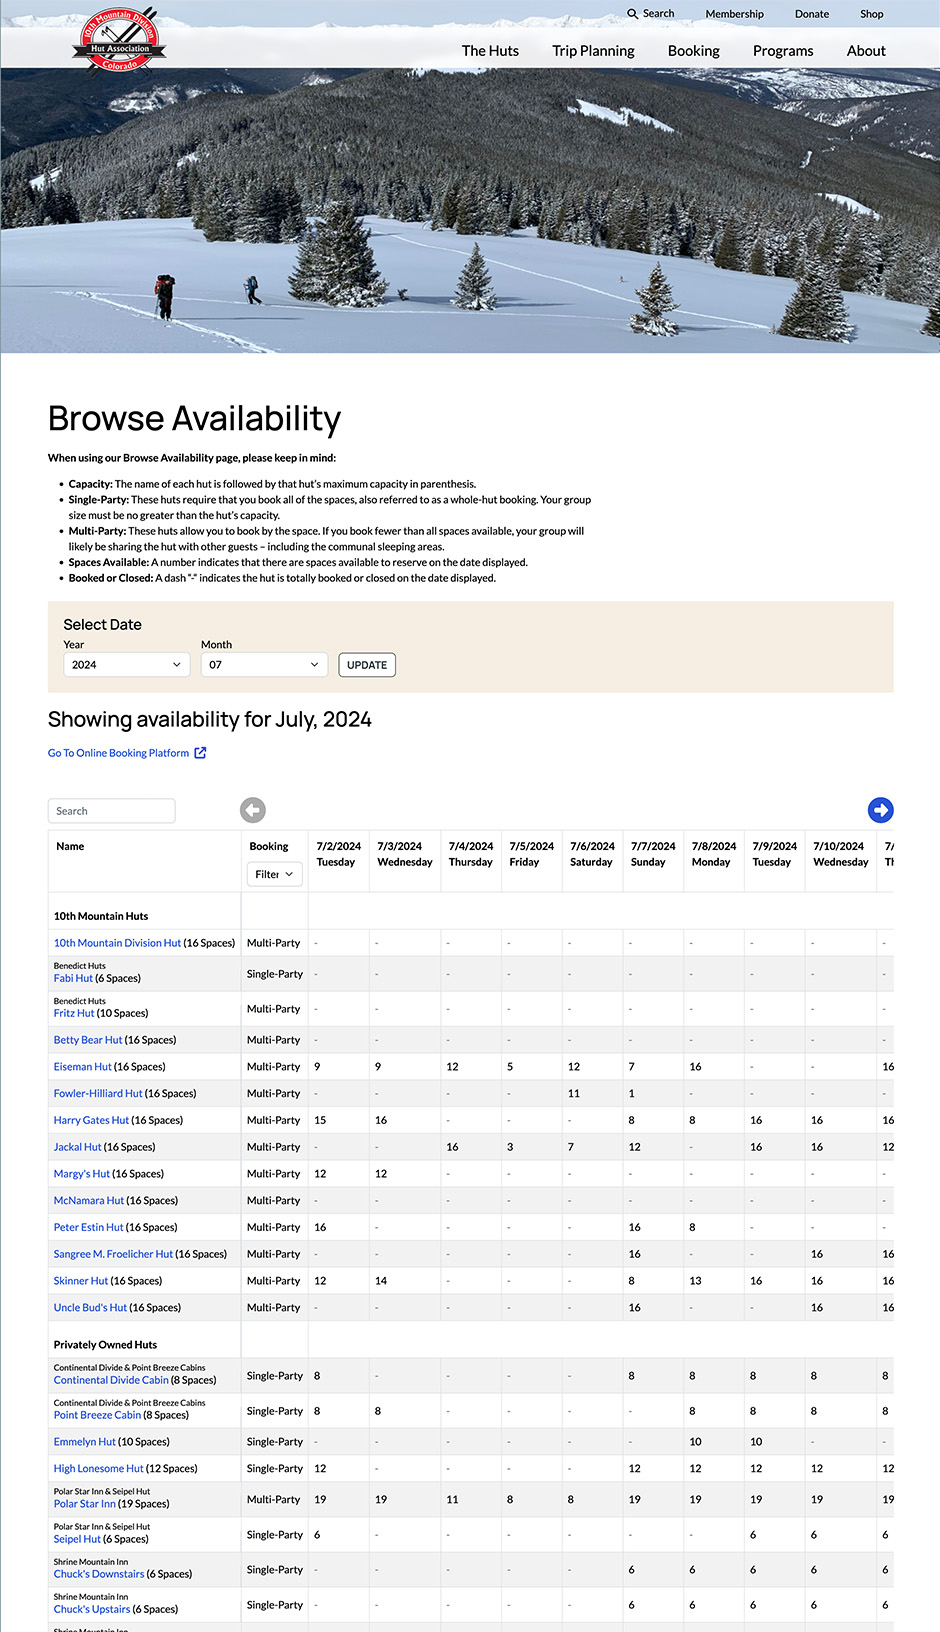940x1632 pixels.
Task: Open the Point Breeze Cabin link
Action: [97, 1415]
